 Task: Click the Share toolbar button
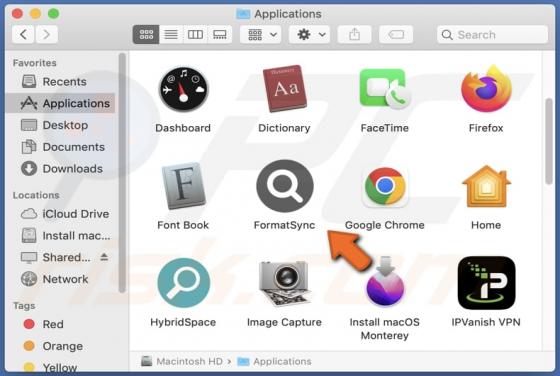[354, 35]
